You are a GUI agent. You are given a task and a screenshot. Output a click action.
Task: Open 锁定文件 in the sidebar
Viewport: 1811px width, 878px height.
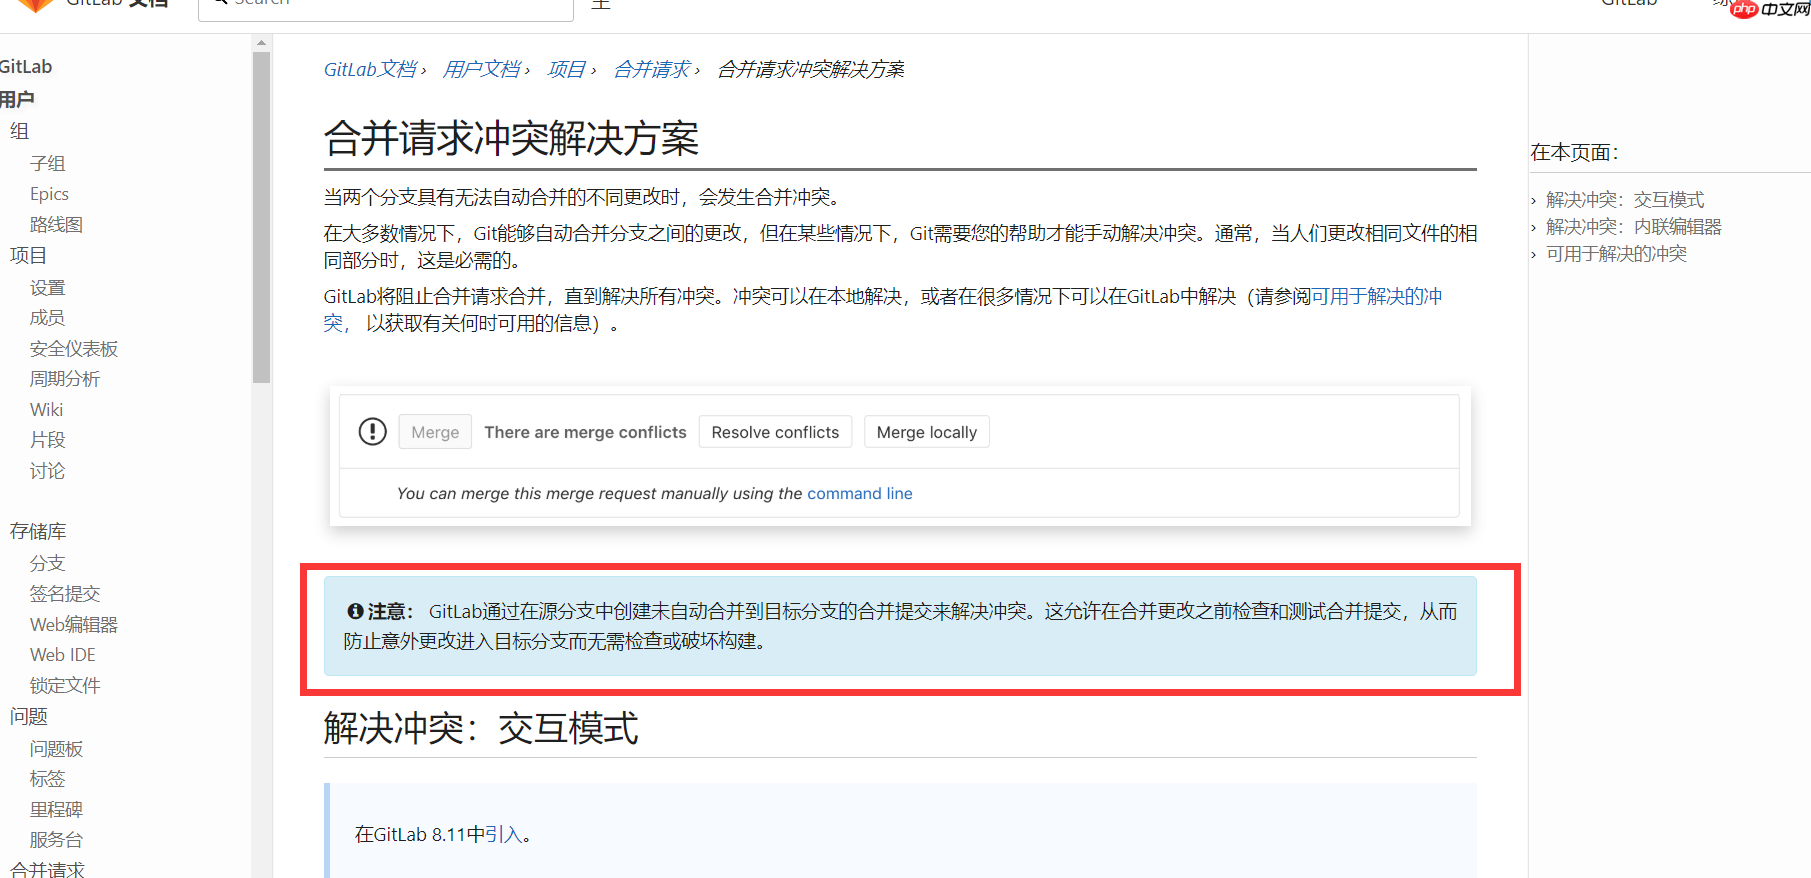coord(65,686)
